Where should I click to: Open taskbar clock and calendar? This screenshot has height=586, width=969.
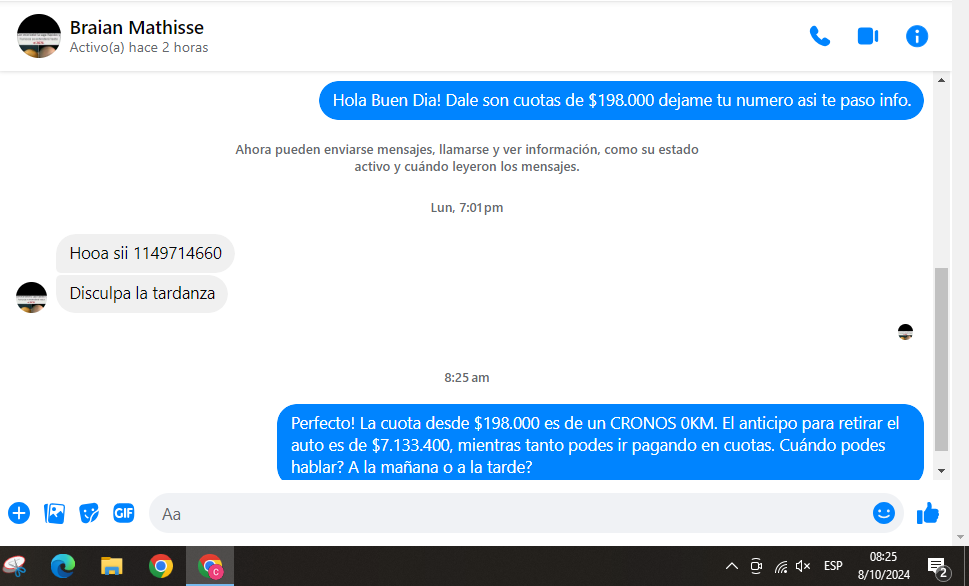[x=884, y=566]
